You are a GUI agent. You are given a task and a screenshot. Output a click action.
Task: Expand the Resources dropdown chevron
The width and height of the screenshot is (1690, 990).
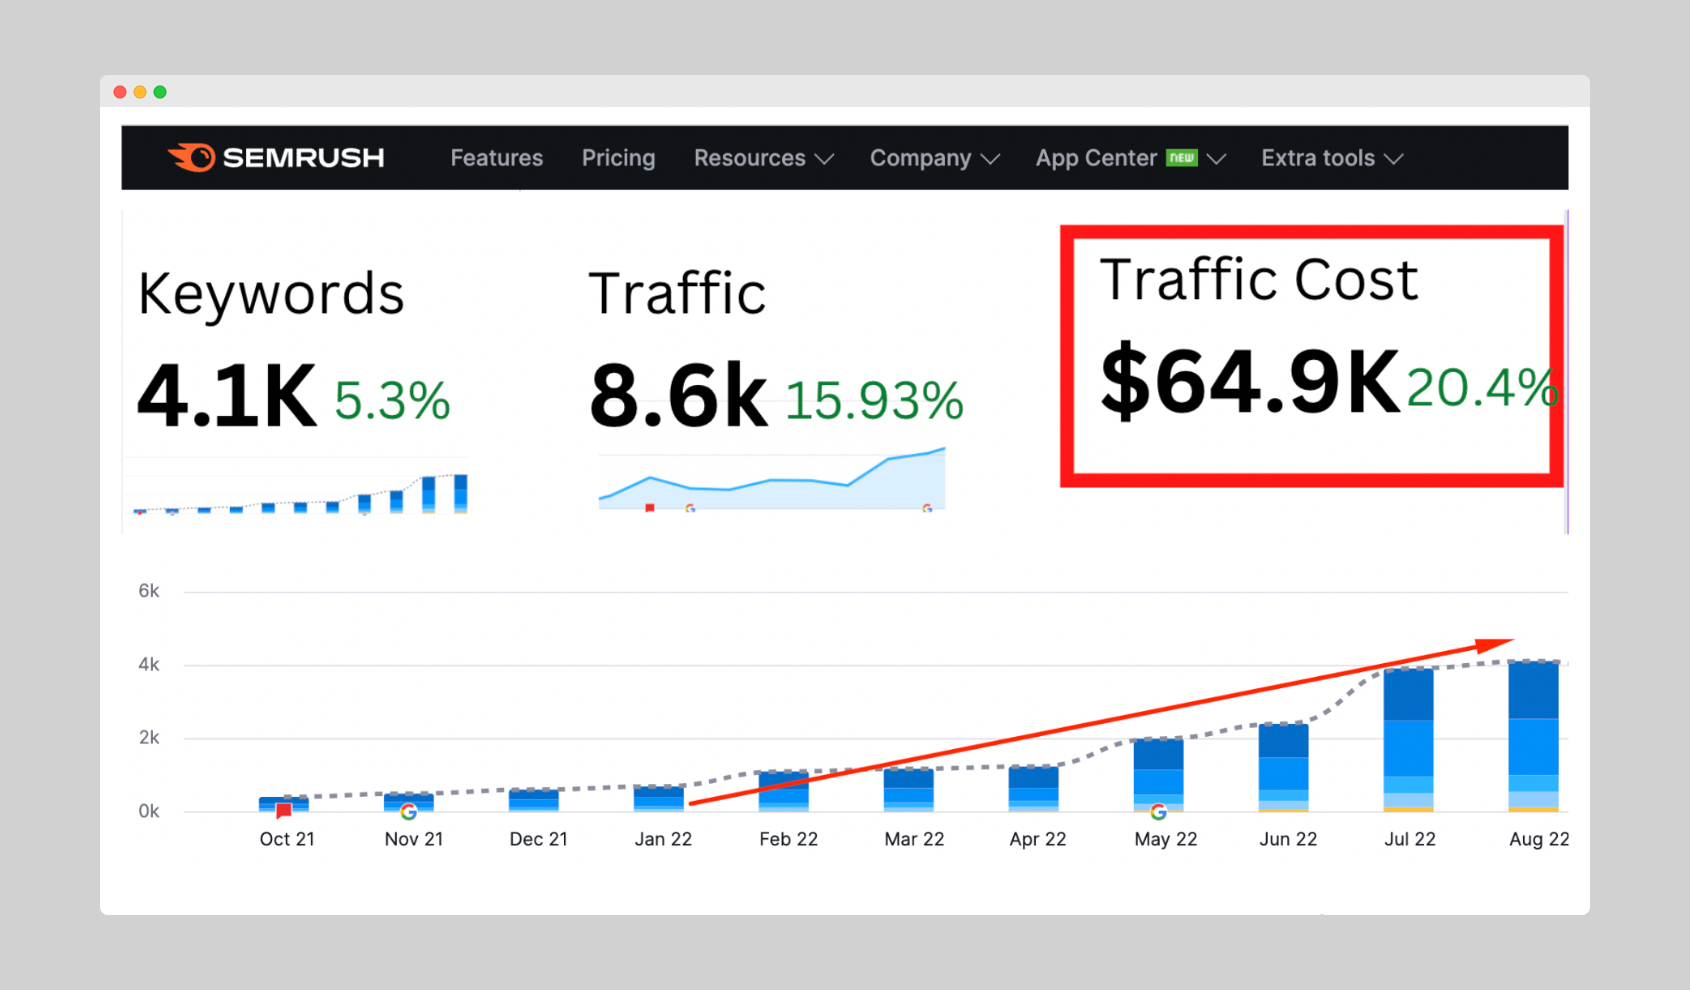(824, 159)
